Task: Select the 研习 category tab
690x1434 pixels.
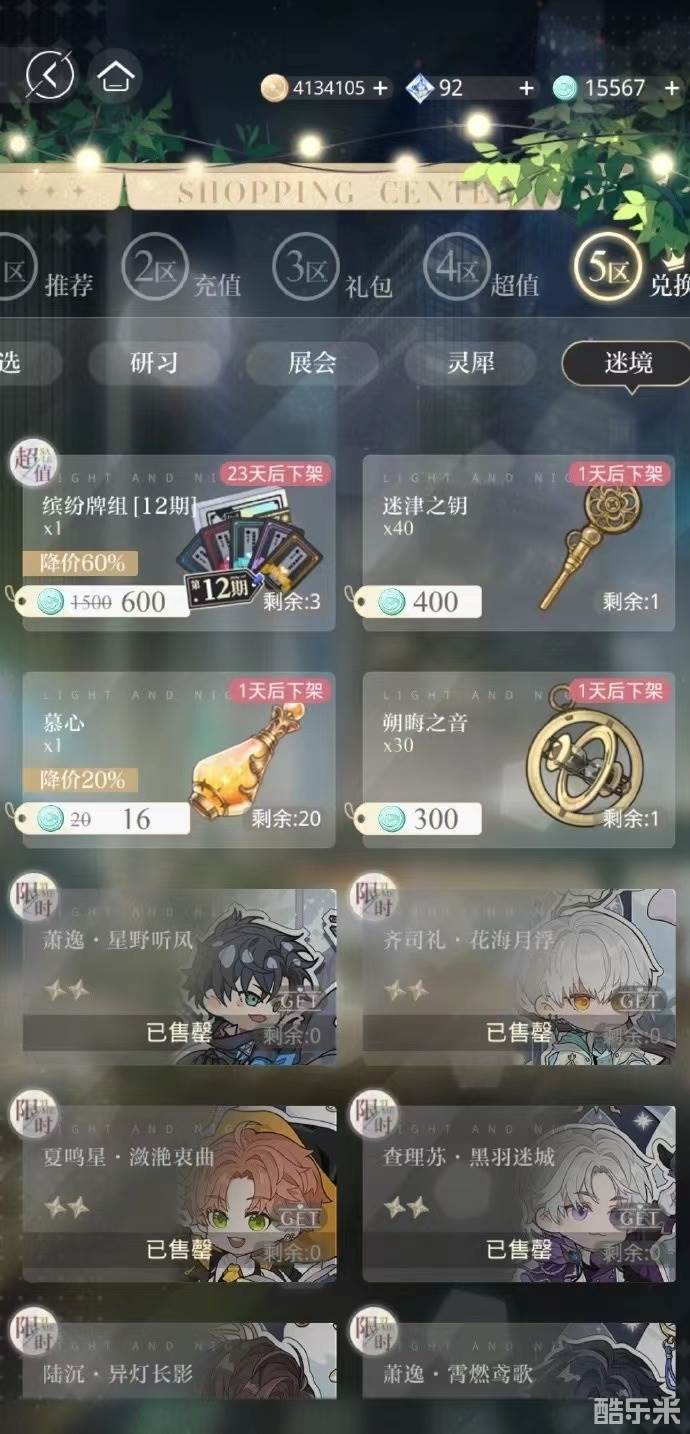Action: (x=154, y=363)
